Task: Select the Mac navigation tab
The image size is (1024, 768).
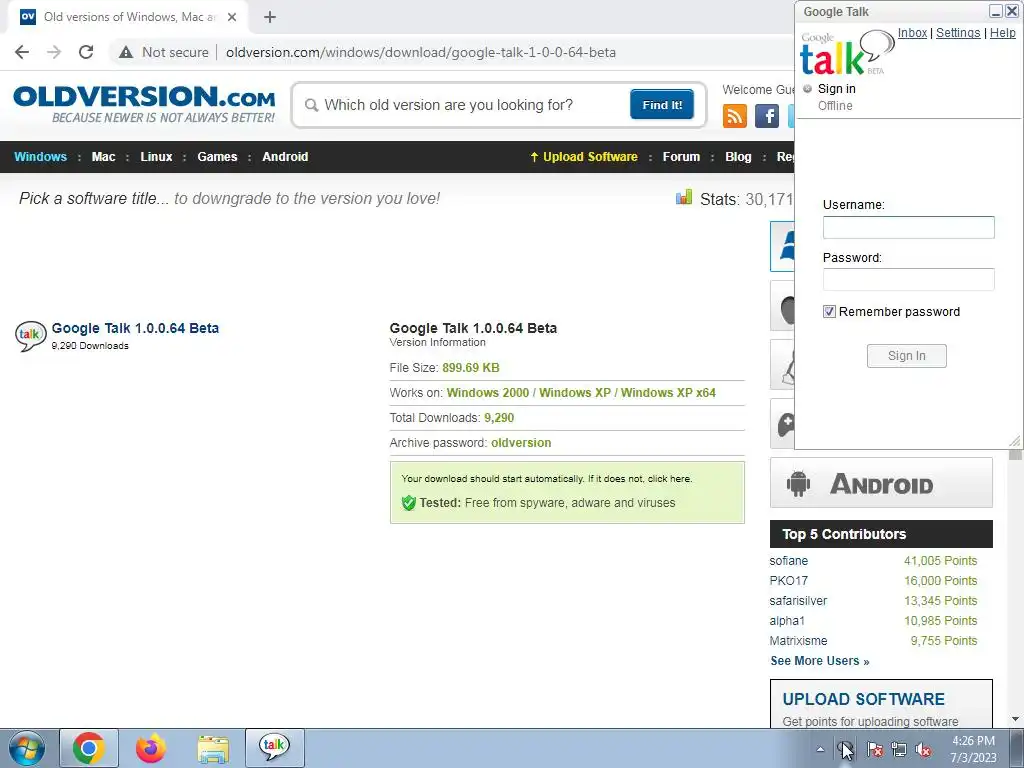Action: [x=103, y=157]
